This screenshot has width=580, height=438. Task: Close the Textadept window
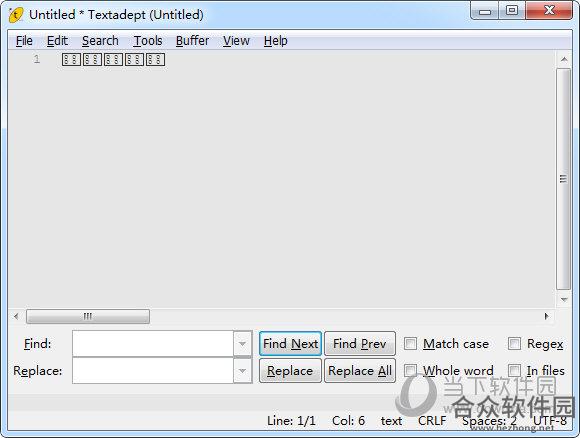[549, 10]
